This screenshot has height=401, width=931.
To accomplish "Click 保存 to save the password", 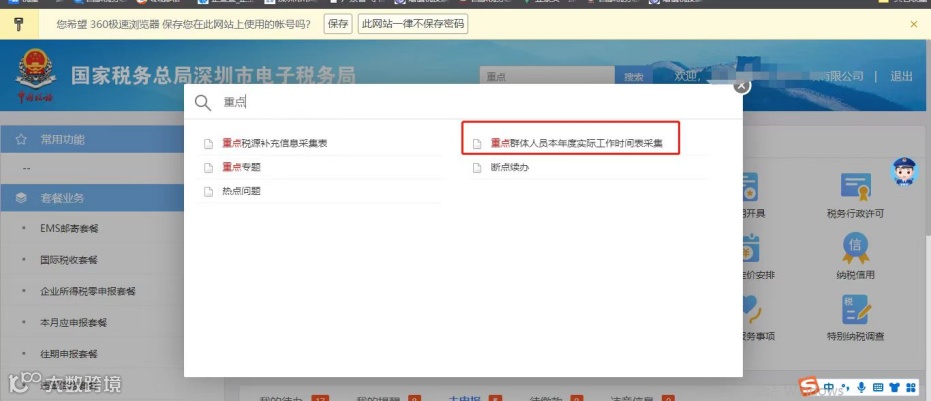I will (338, 24).
